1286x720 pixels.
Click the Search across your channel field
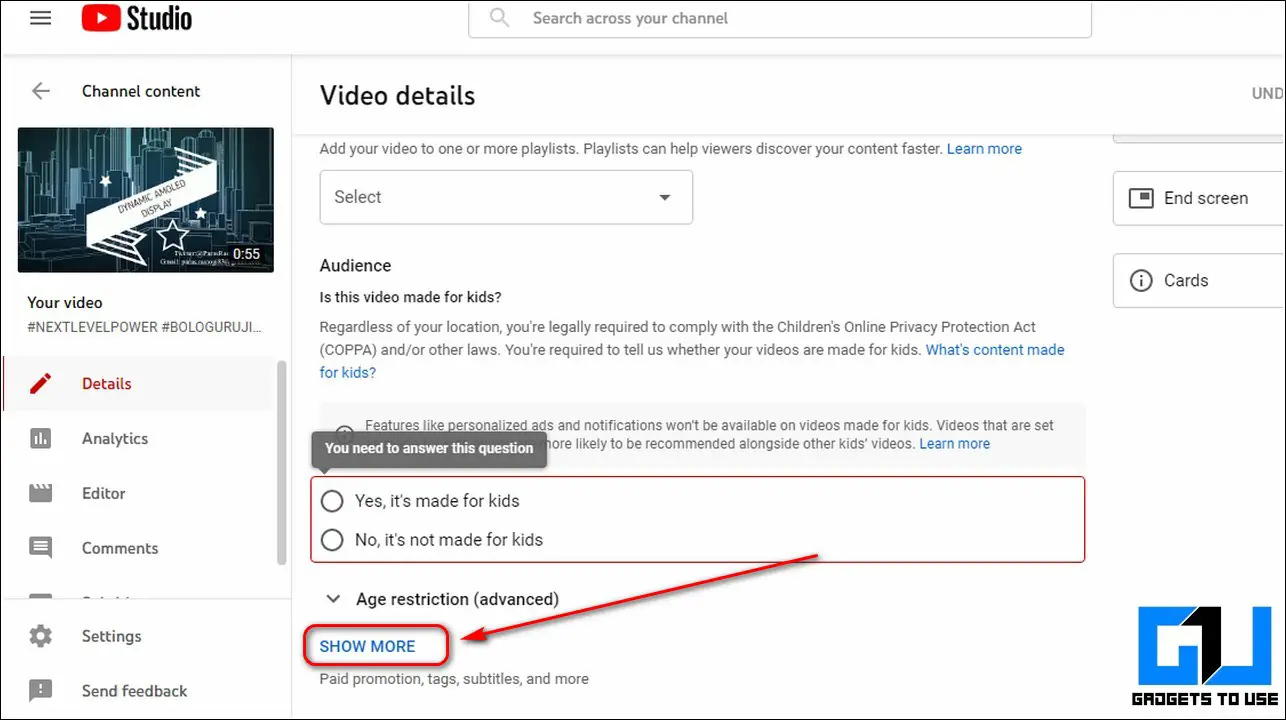coord(780,19)
